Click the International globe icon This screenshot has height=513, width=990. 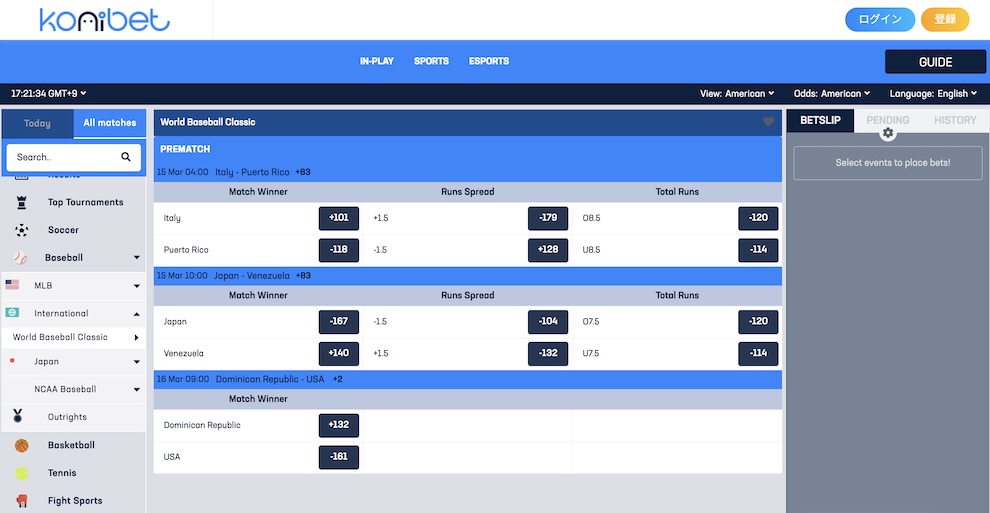[x=12, y=312]
